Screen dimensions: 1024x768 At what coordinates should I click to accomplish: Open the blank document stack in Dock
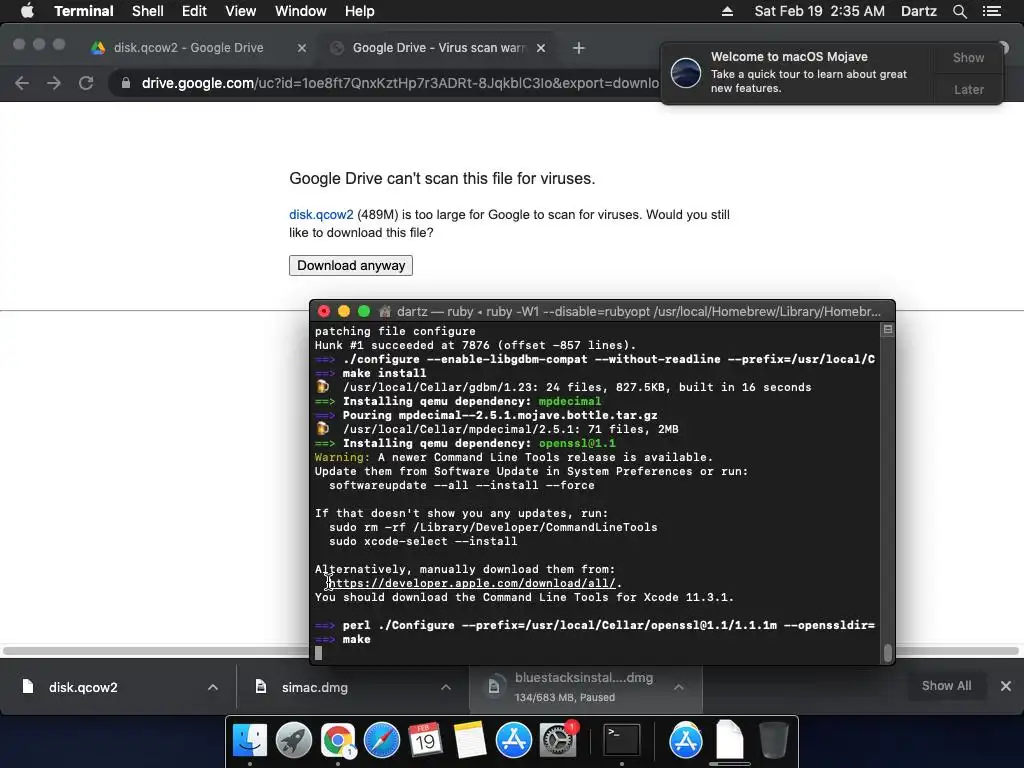729,741
